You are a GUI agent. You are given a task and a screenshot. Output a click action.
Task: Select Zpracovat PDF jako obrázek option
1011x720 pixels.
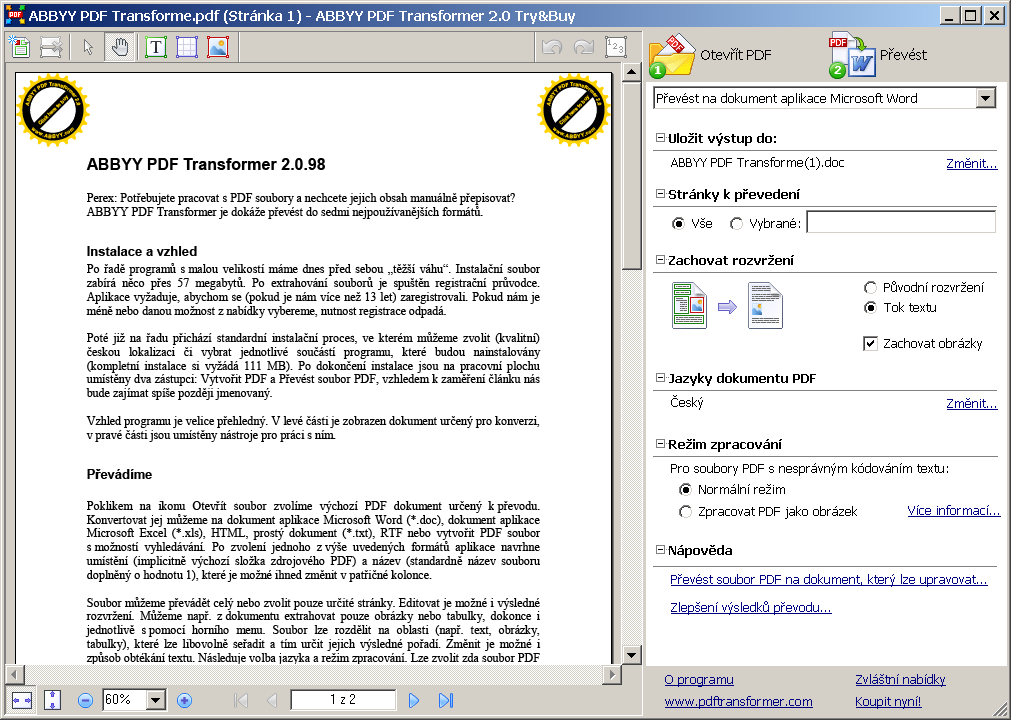pos(685,512)
